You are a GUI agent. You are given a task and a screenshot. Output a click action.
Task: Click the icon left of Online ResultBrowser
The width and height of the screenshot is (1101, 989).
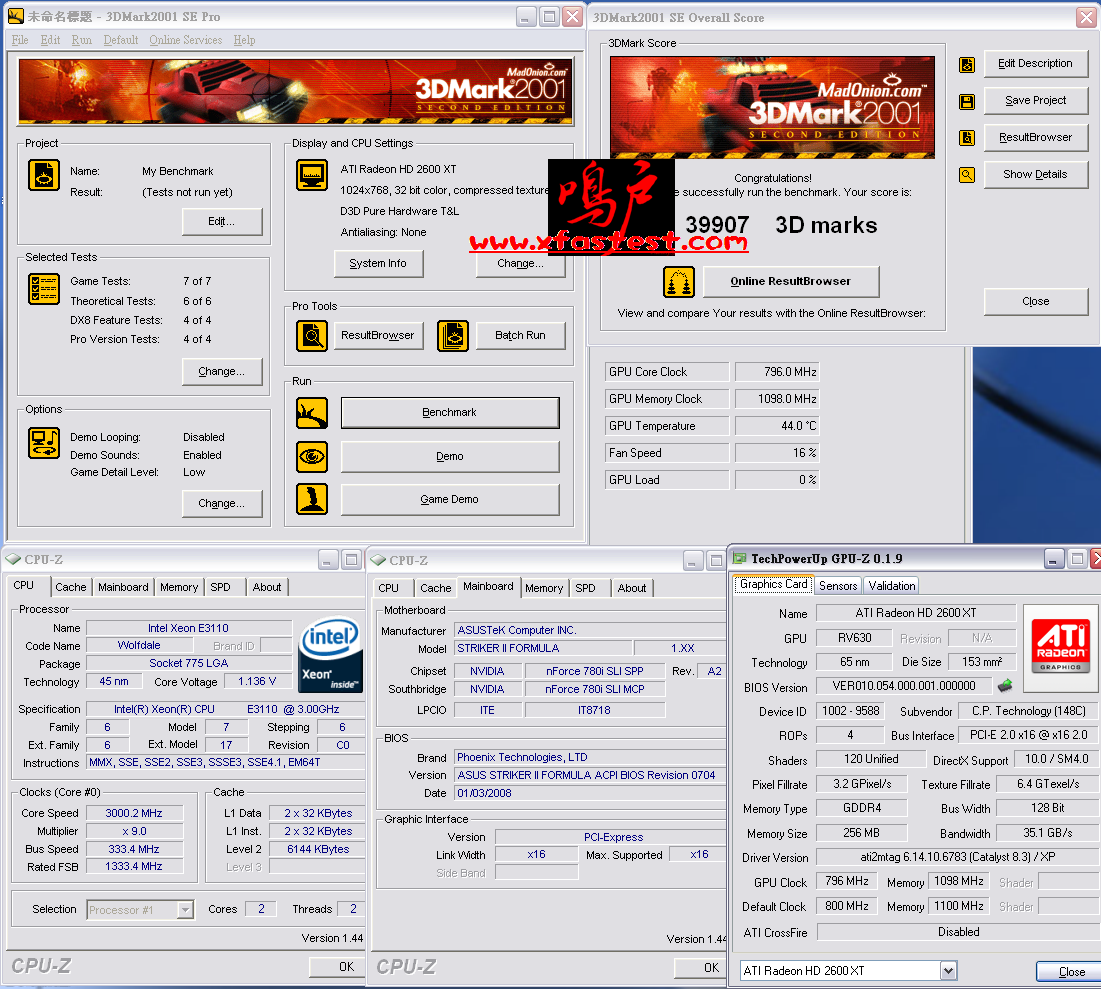[x=679, y=282]
